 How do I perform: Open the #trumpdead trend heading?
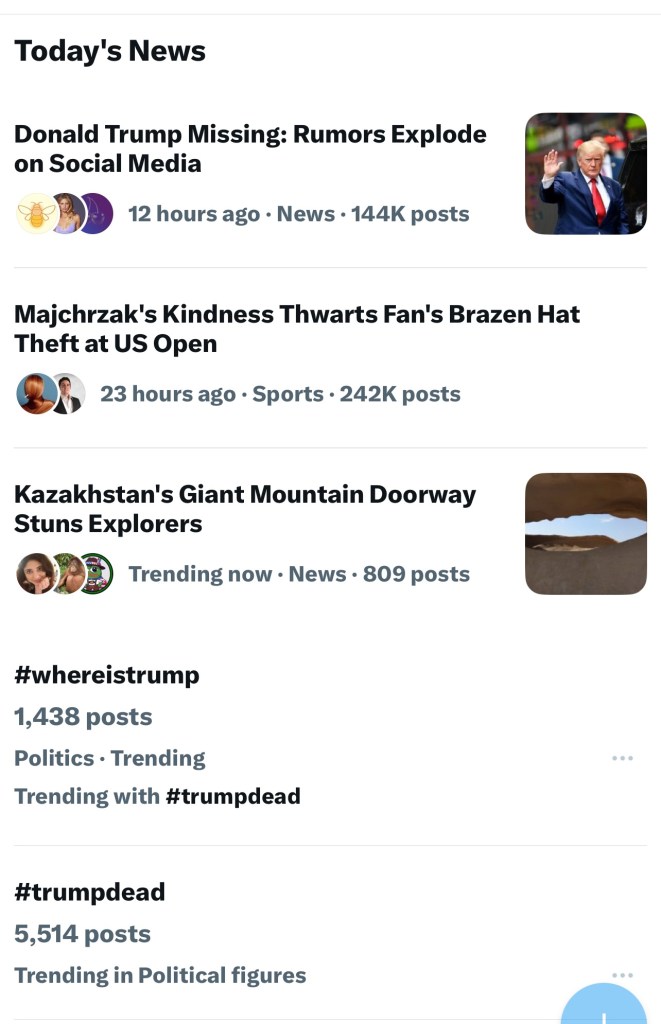tap(90, 892)
